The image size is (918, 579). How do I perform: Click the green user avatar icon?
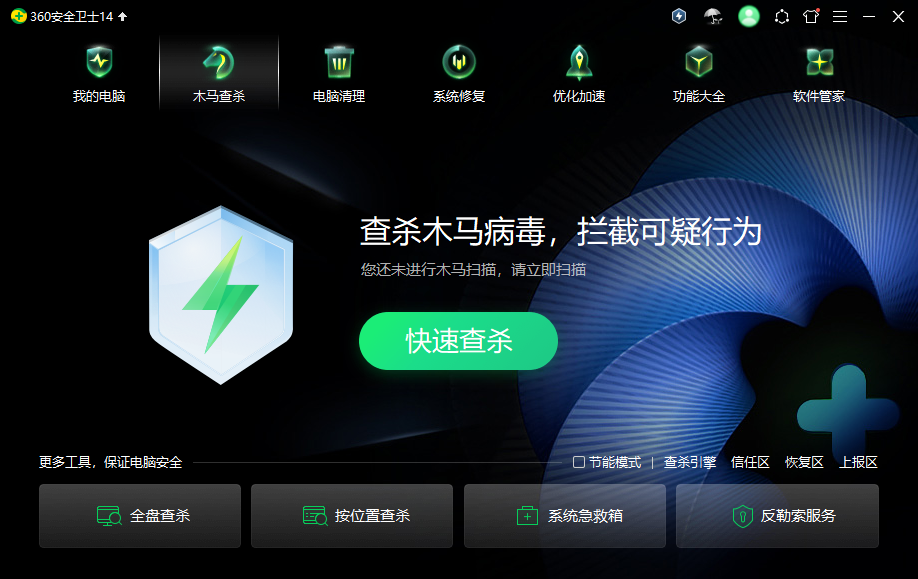(x=748, y=16)
